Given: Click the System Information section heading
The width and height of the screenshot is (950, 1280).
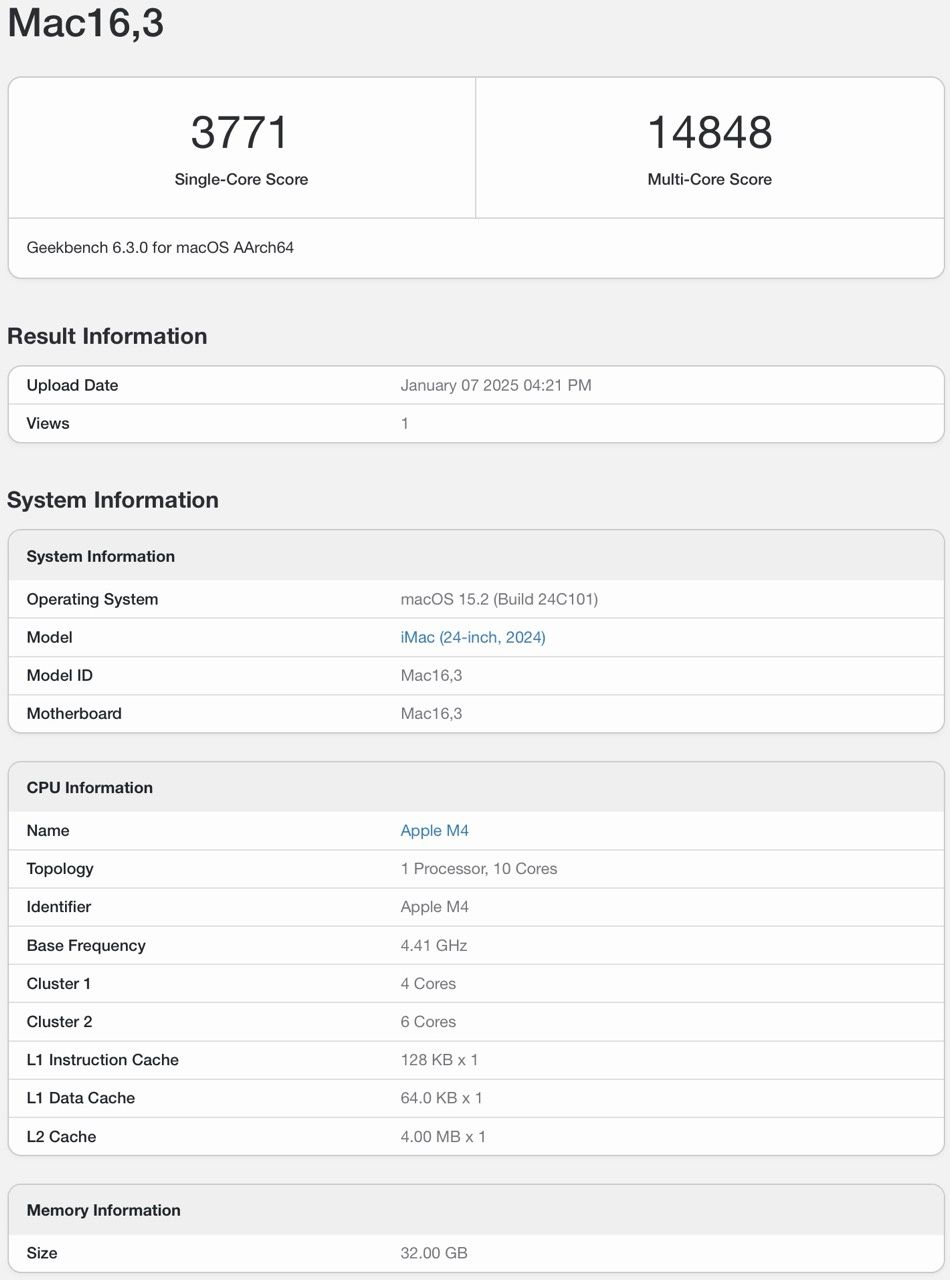Looking at the screenshot, I should [x=113, y=500].
